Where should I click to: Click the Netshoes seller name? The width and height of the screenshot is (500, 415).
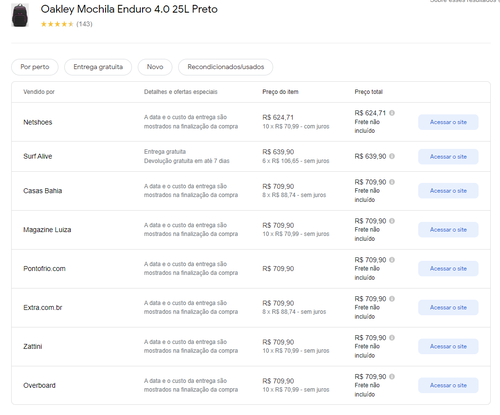pyautogui.click(x=38, y=122)
